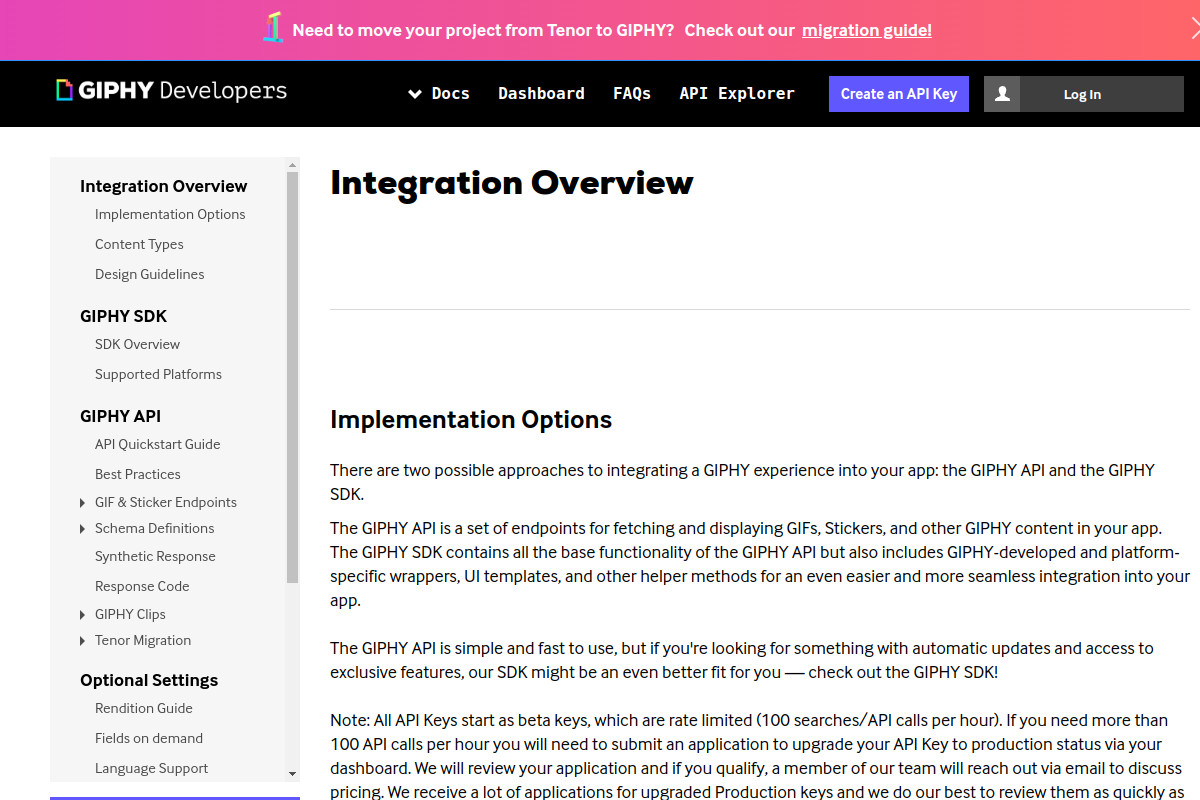1200x800 pixels.
Task: Click the banner's colorful number-one icon
Action: (x=273, y=28)
